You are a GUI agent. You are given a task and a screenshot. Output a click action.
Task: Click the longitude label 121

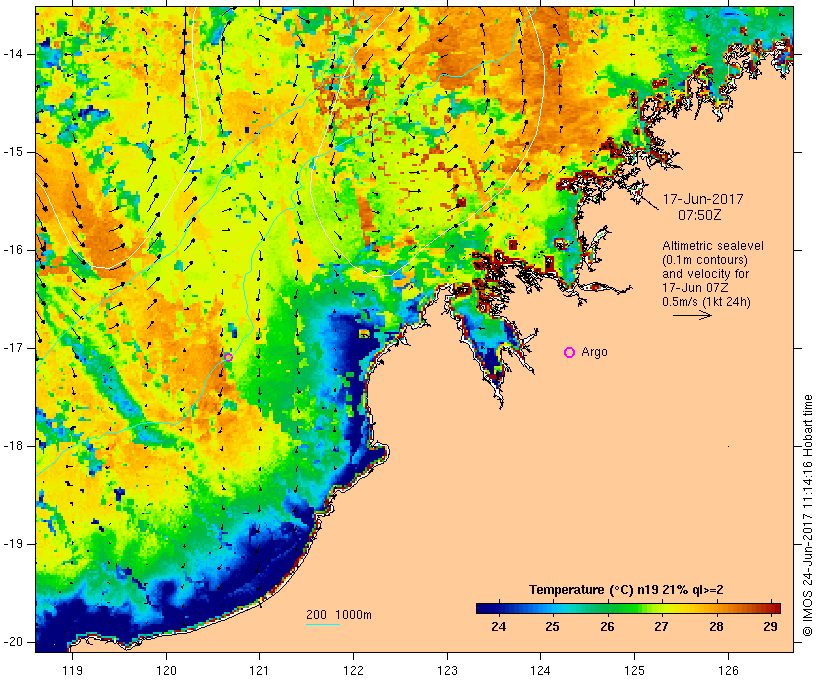(x=259, y=671)
